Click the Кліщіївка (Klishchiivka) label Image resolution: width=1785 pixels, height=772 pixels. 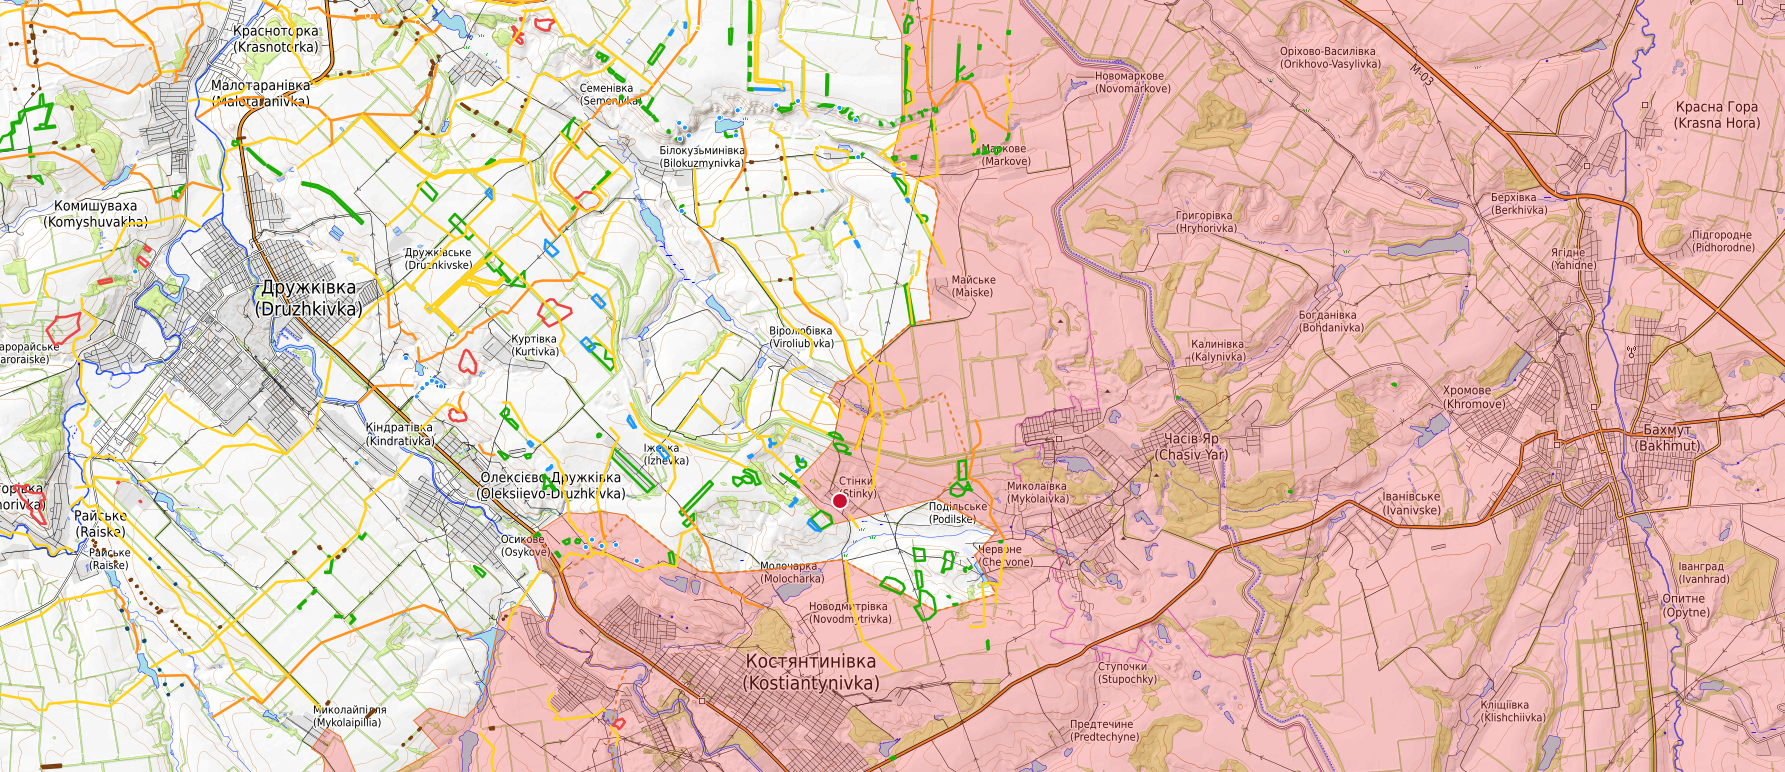click(1513, 711)
